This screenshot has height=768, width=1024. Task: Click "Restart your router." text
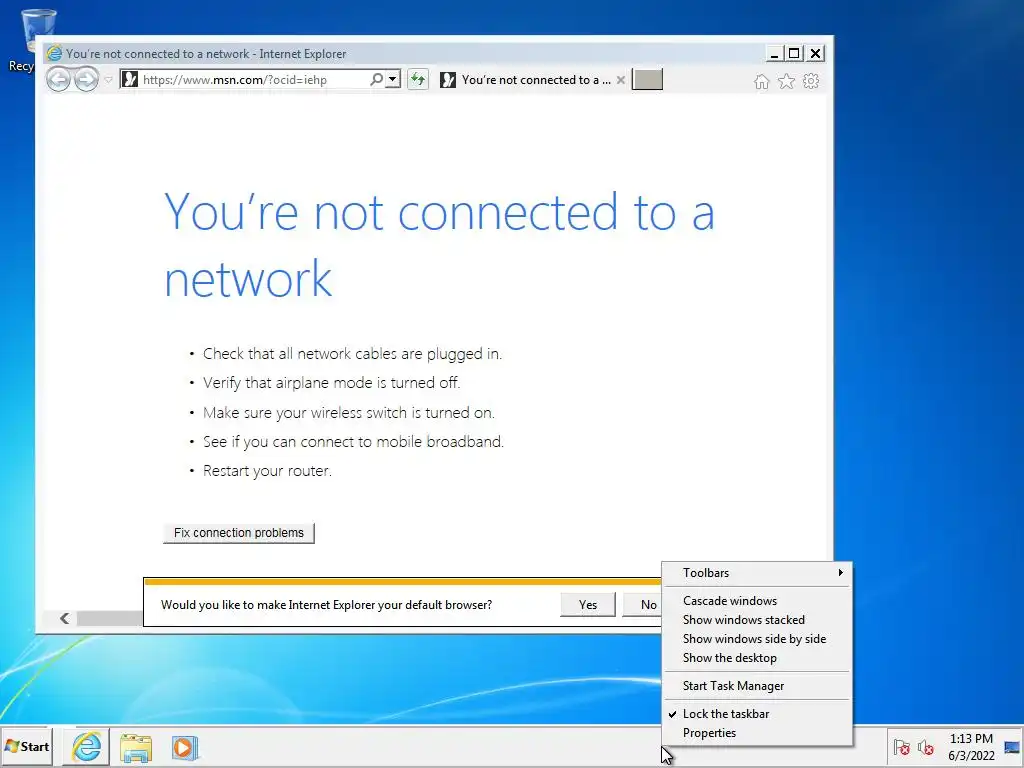267,471
